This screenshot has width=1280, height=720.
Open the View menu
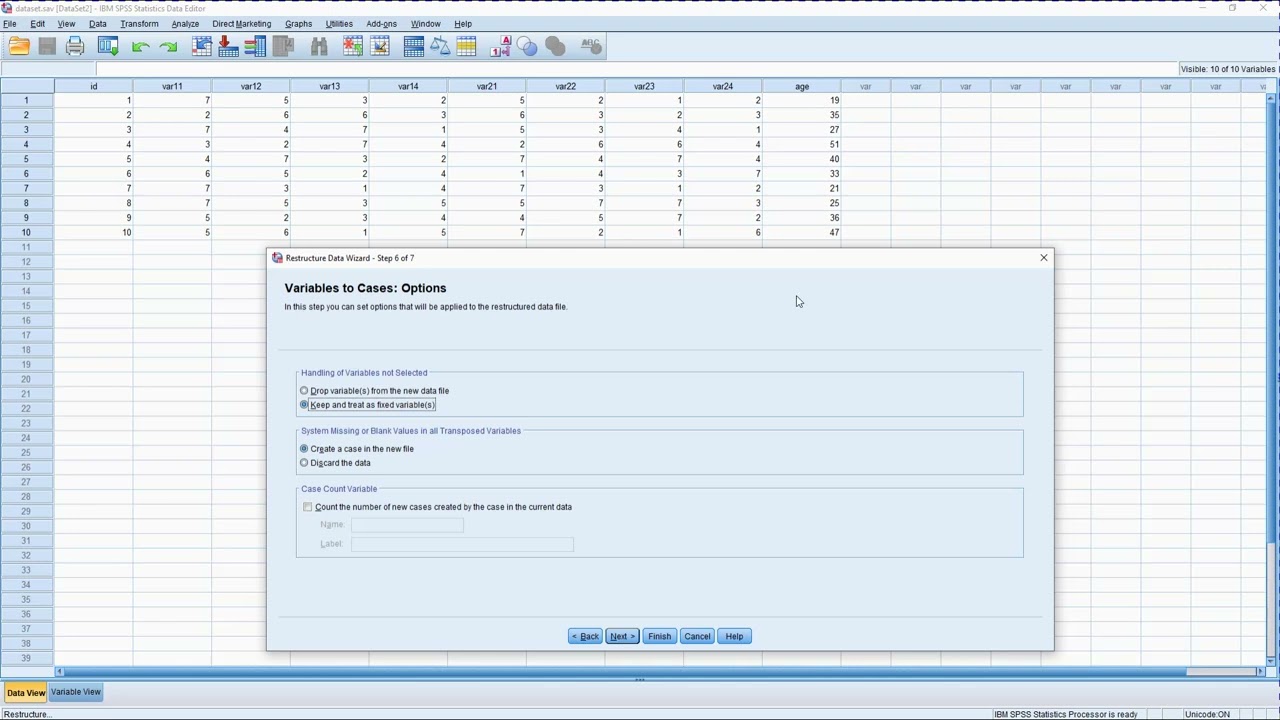pos(66,23)
